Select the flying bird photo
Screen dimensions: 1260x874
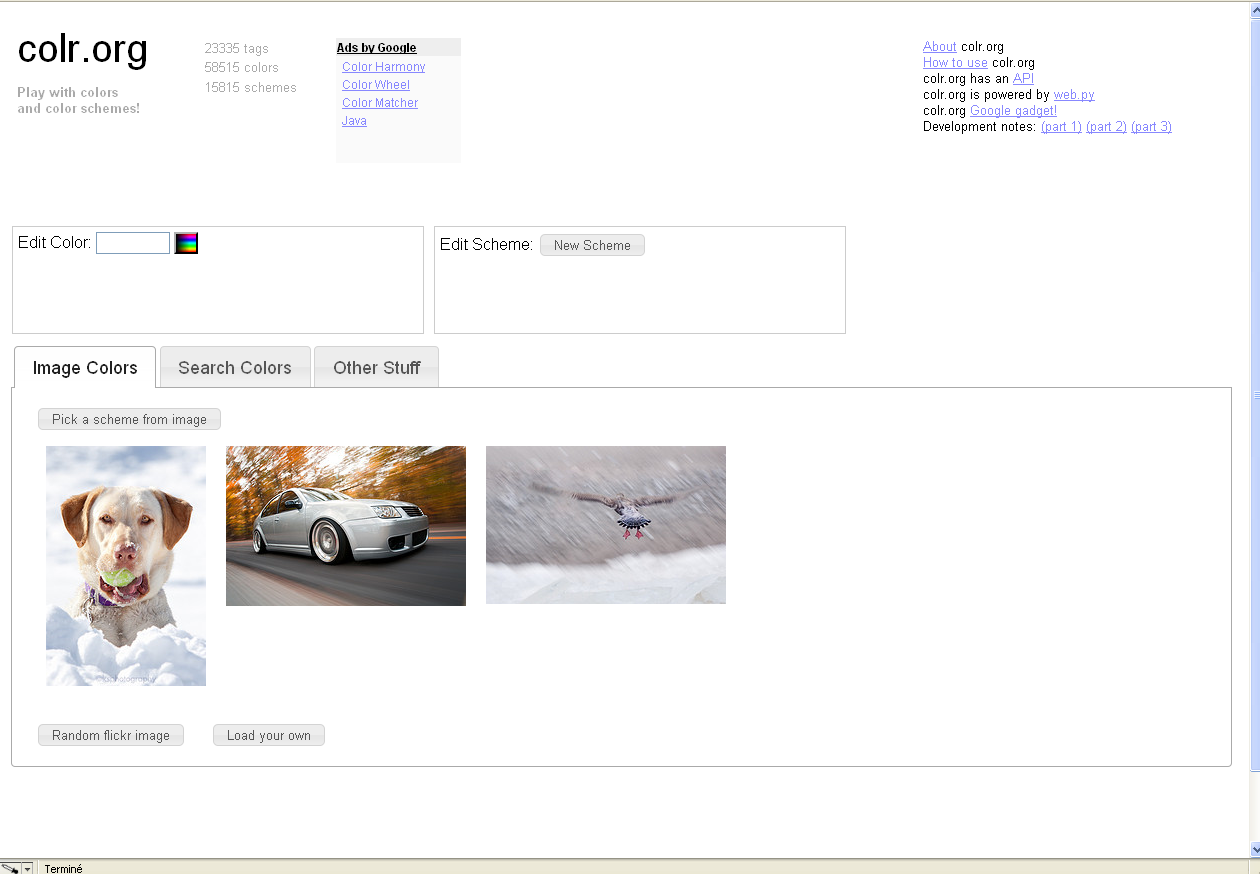coord(606,525)
